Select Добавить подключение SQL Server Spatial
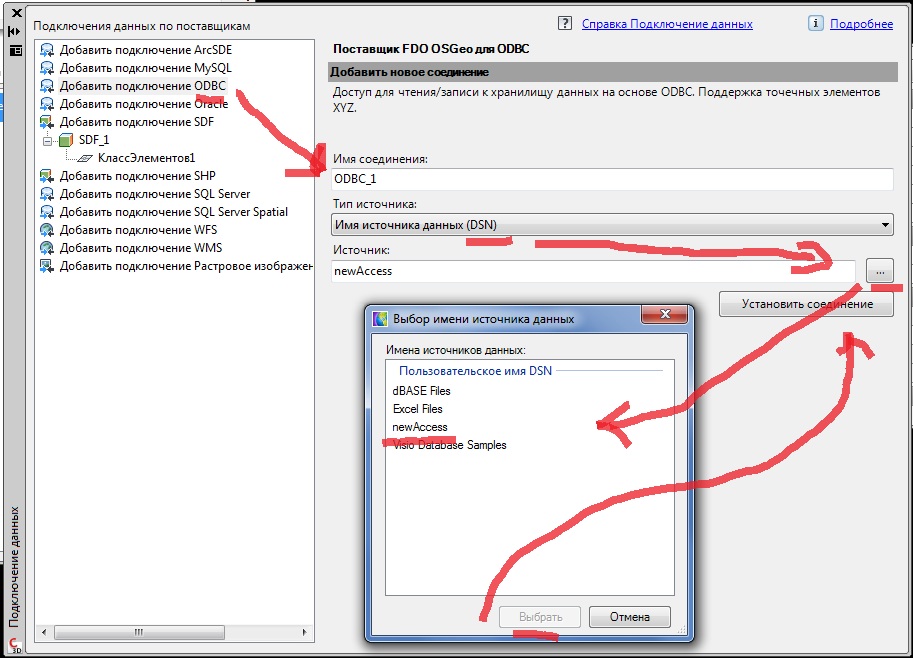The width and height of the screenshot is (913, 658). [174, 212]
